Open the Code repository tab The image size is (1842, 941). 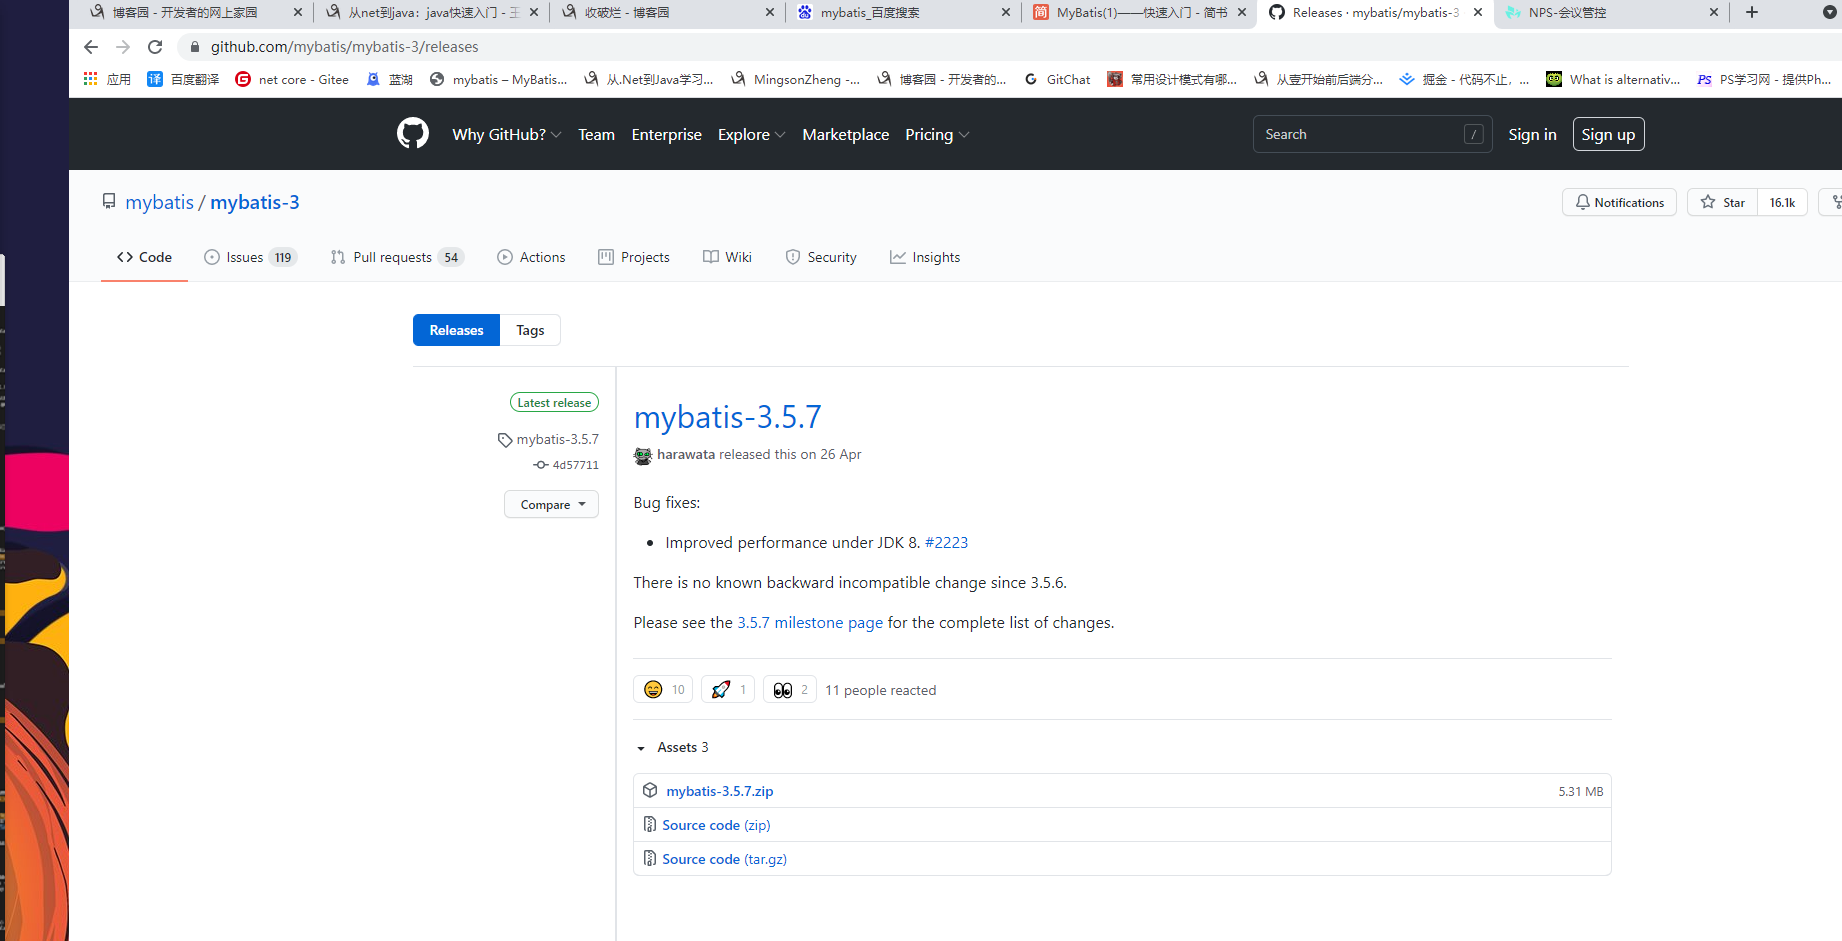point(144,257)
